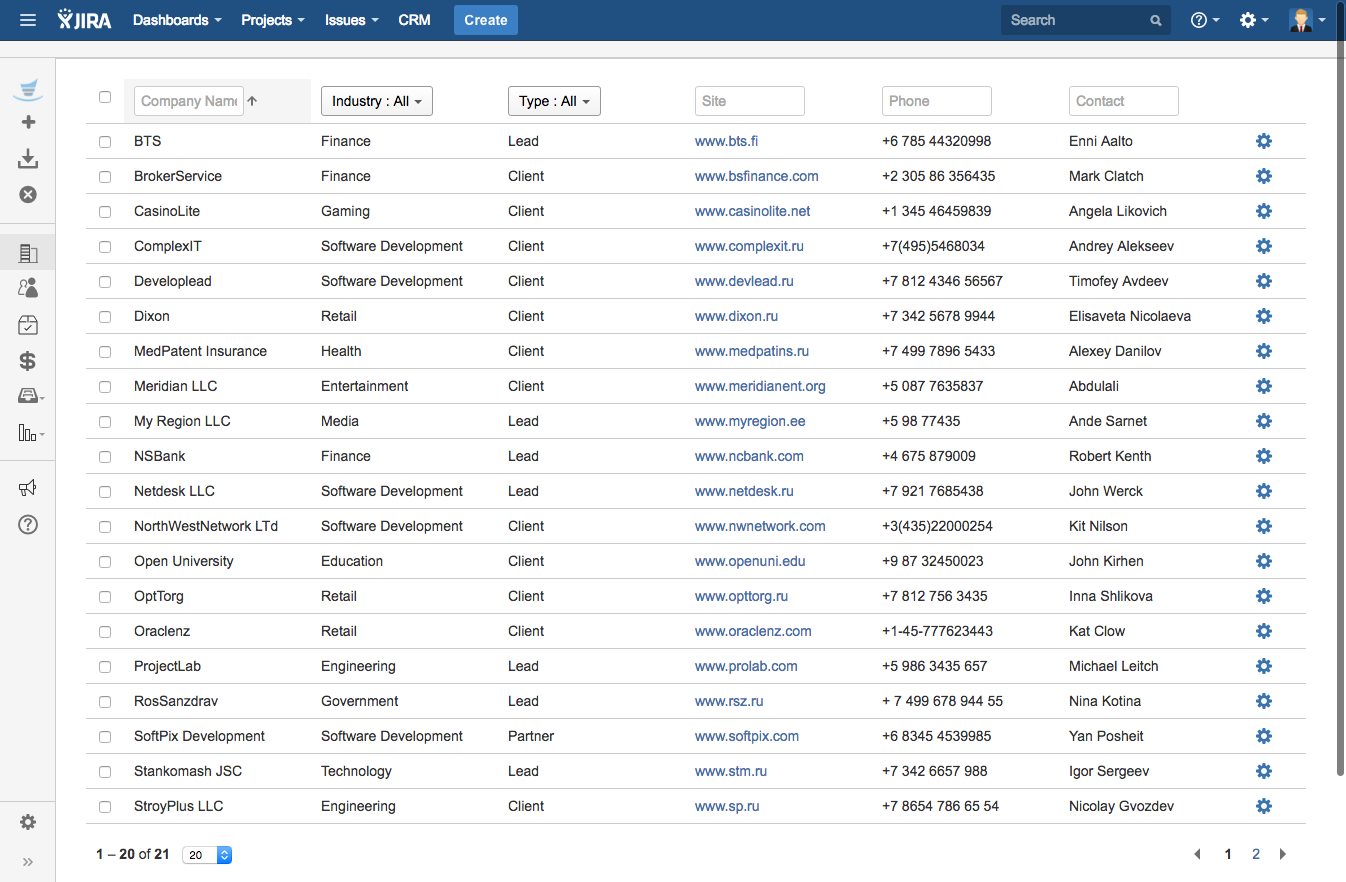Click the Contact filter input field
The width and height of the screenshot is (1346, 882).
pos(1123,101)
